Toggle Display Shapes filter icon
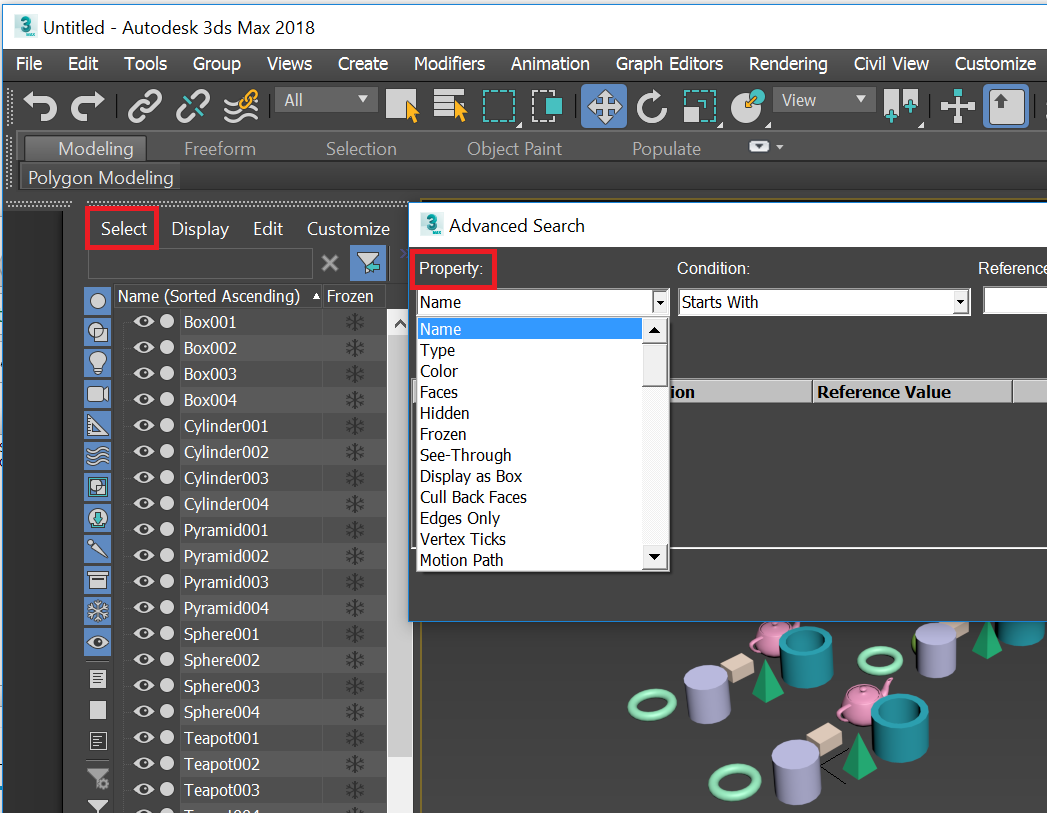This screenshot has height=813, width=1047. tap(97, 332)
